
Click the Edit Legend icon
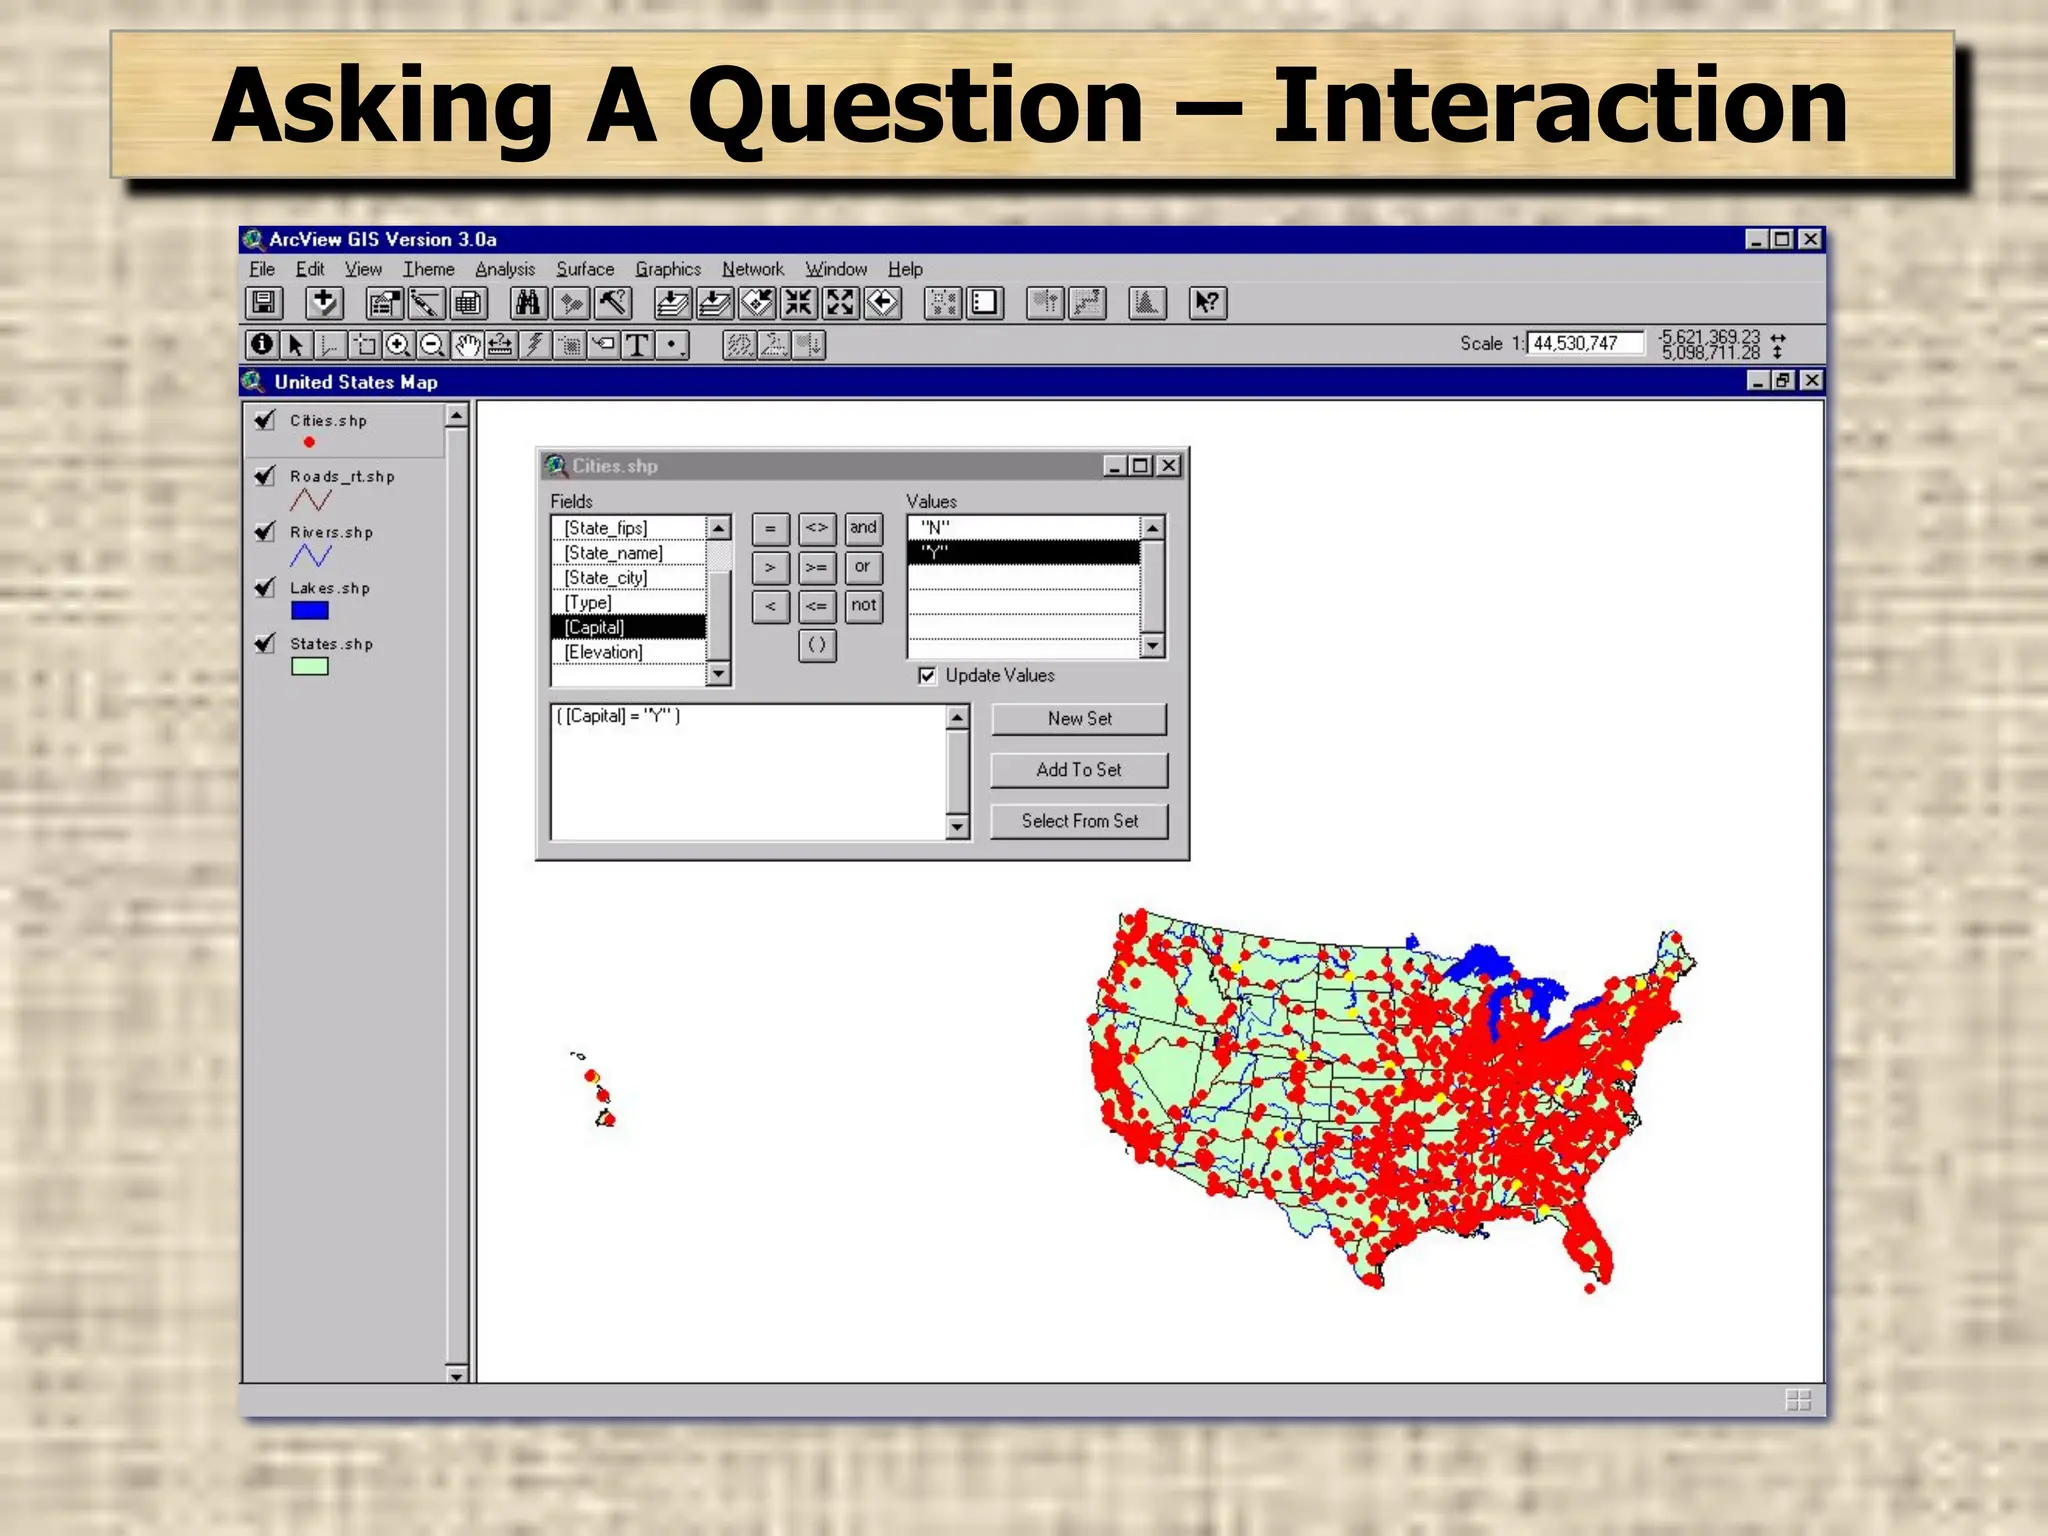click(x=426, y=302)
